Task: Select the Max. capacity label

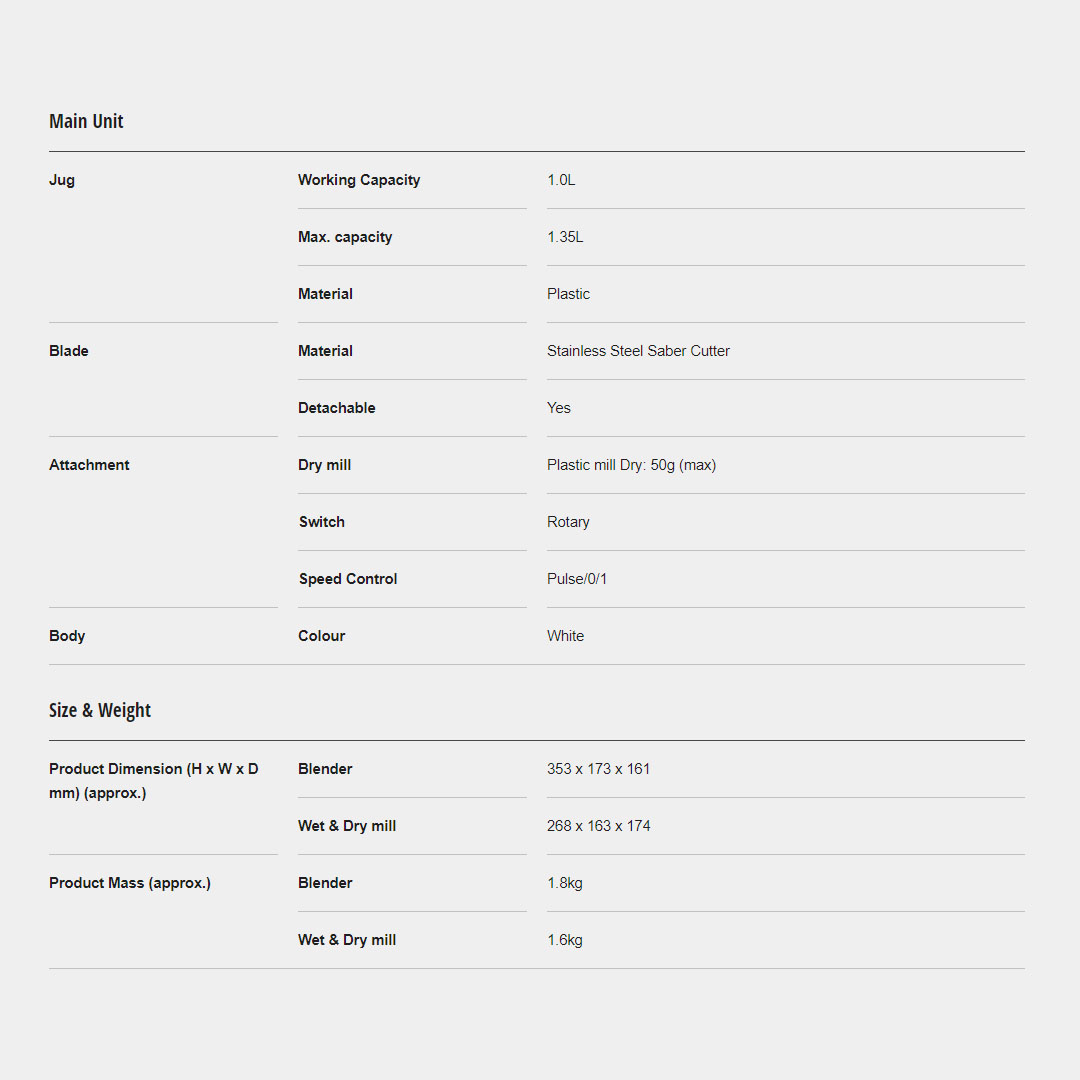Action: [x=345, y=237]
